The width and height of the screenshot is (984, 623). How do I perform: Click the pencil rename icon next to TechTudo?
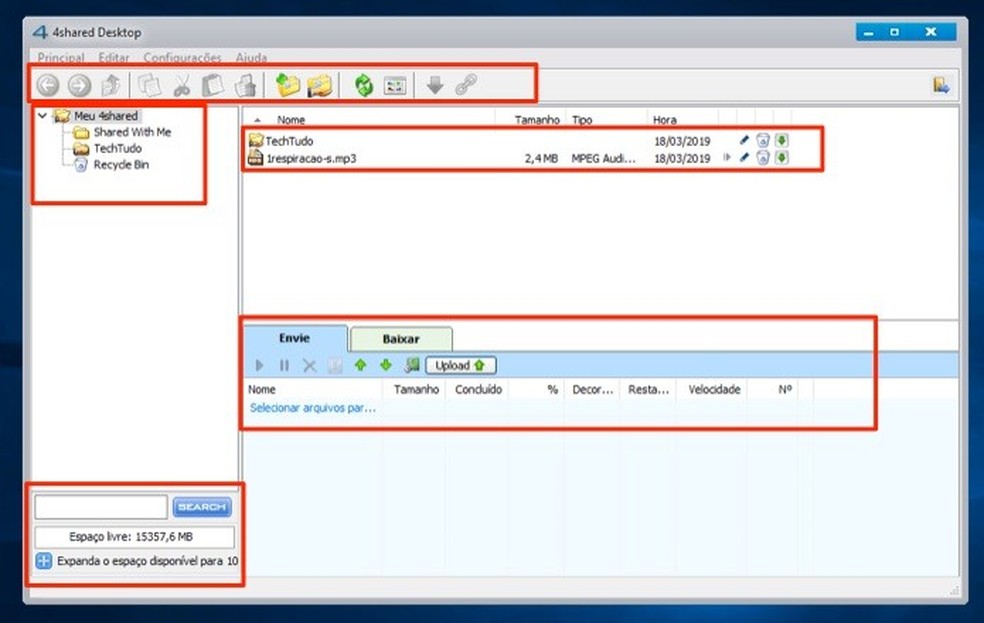(x=743, y=140)
